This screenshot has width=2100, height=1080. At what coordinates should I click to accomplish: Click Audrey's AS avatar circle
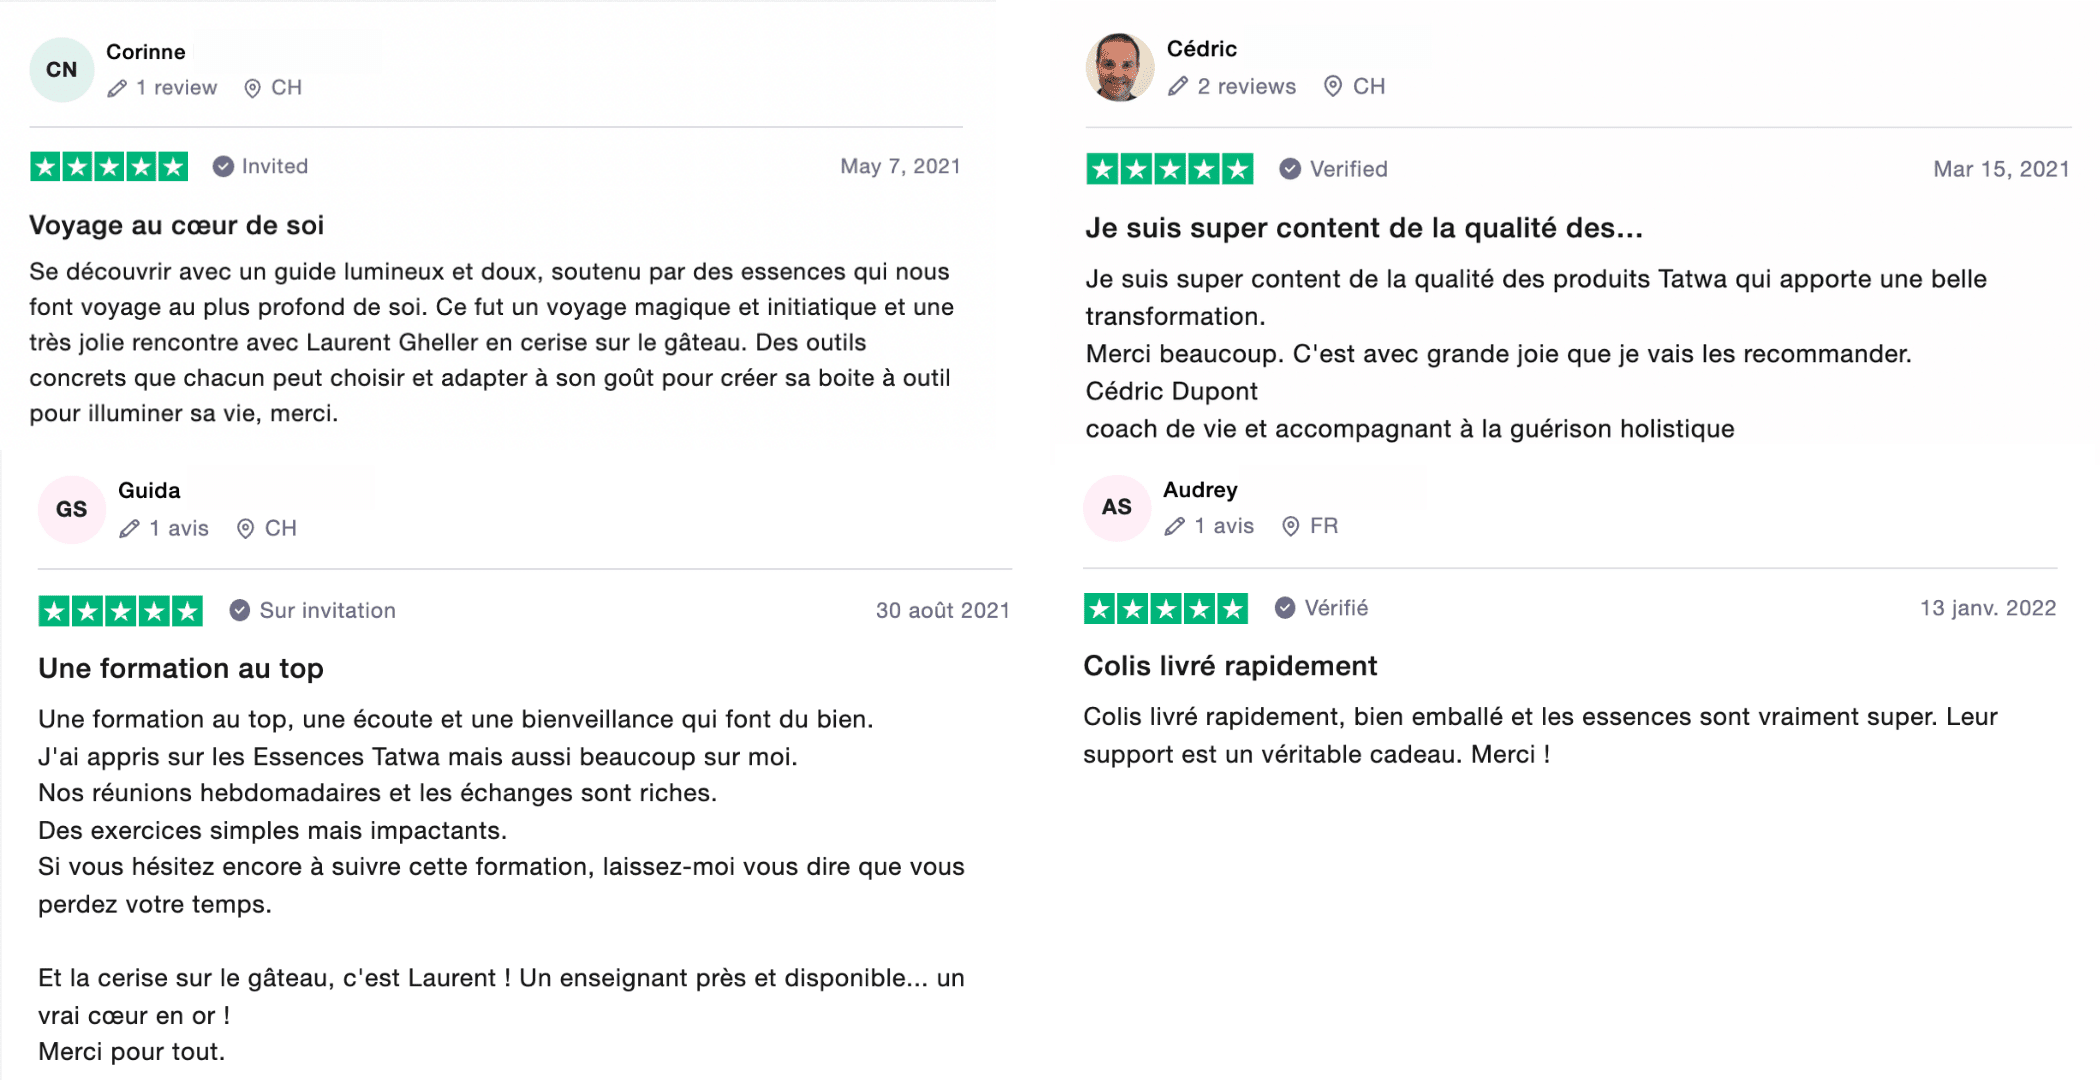[1116, 507]
